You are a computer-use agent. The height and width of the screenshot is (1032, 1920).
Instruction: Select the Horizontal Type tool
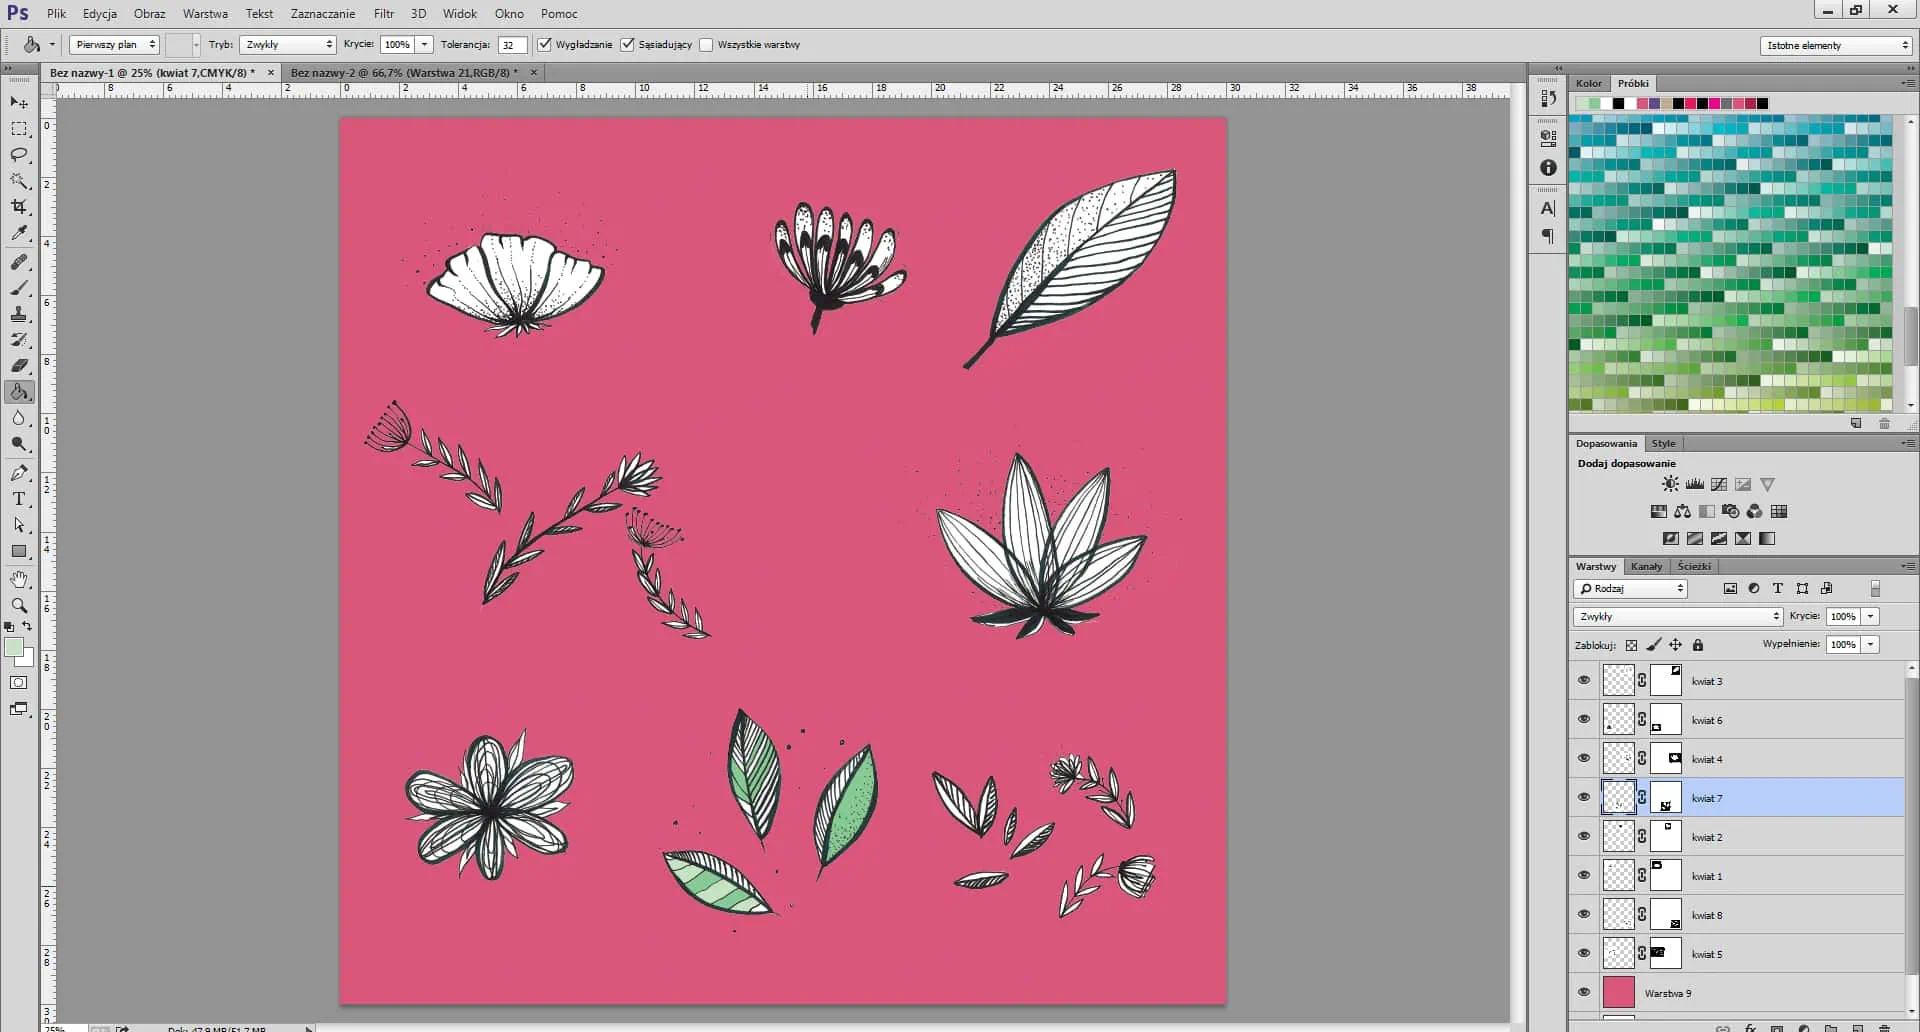pos(19,499)
